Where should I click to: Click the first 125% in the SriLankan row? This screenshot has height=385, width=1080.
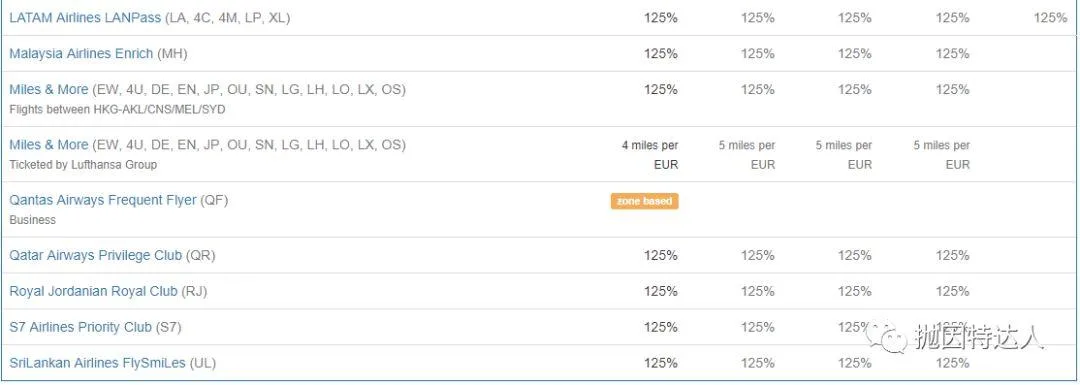tap(661, 363)
